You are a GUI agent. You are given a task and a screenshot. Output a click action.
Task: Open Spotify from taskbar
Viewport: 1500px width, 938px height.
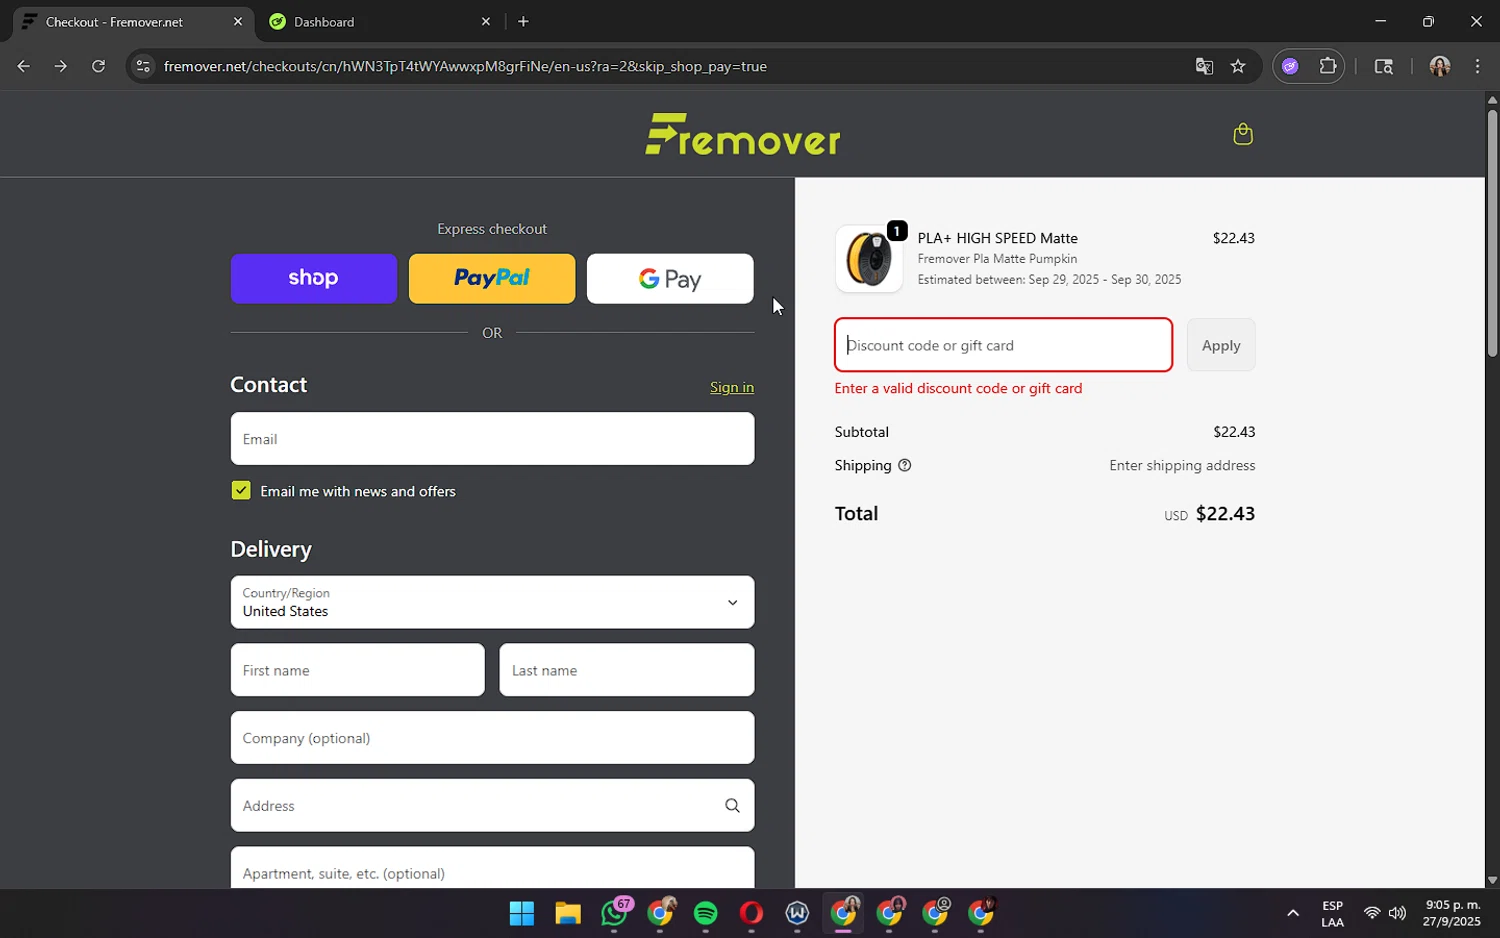tap(706, 913)
